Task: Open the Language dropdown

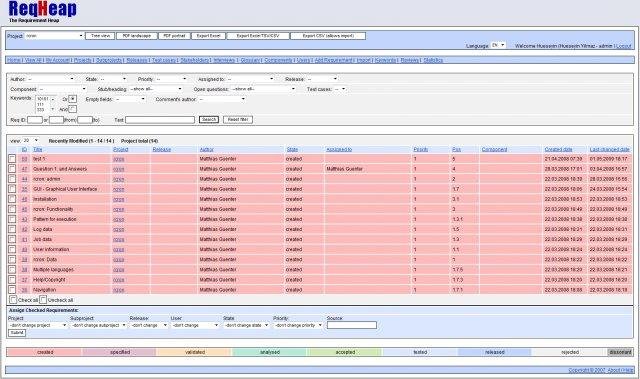Action: point(498,45)
